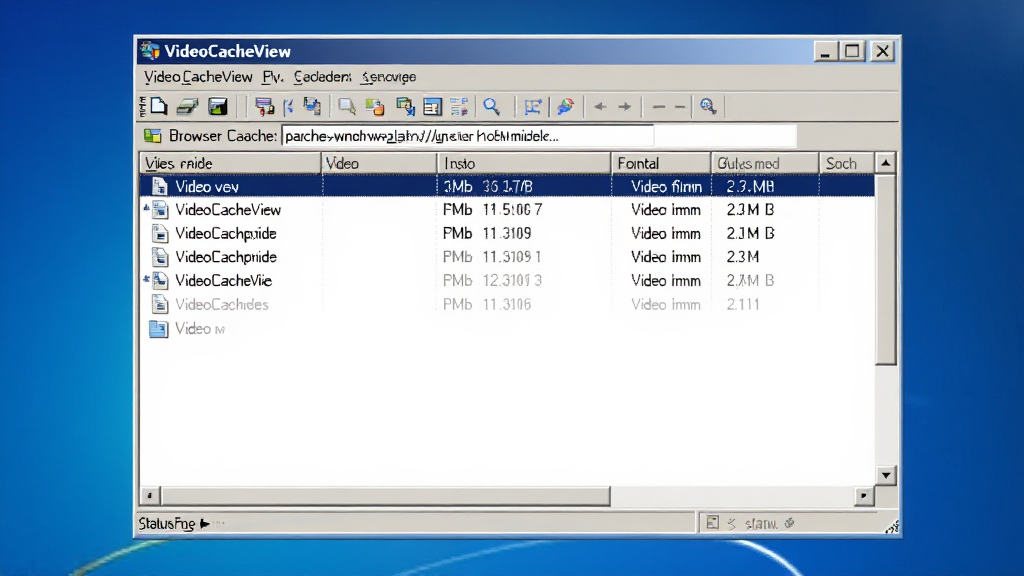Sort by the Video column header
Screen dimensions: 1024x576
tap(379, 163)
